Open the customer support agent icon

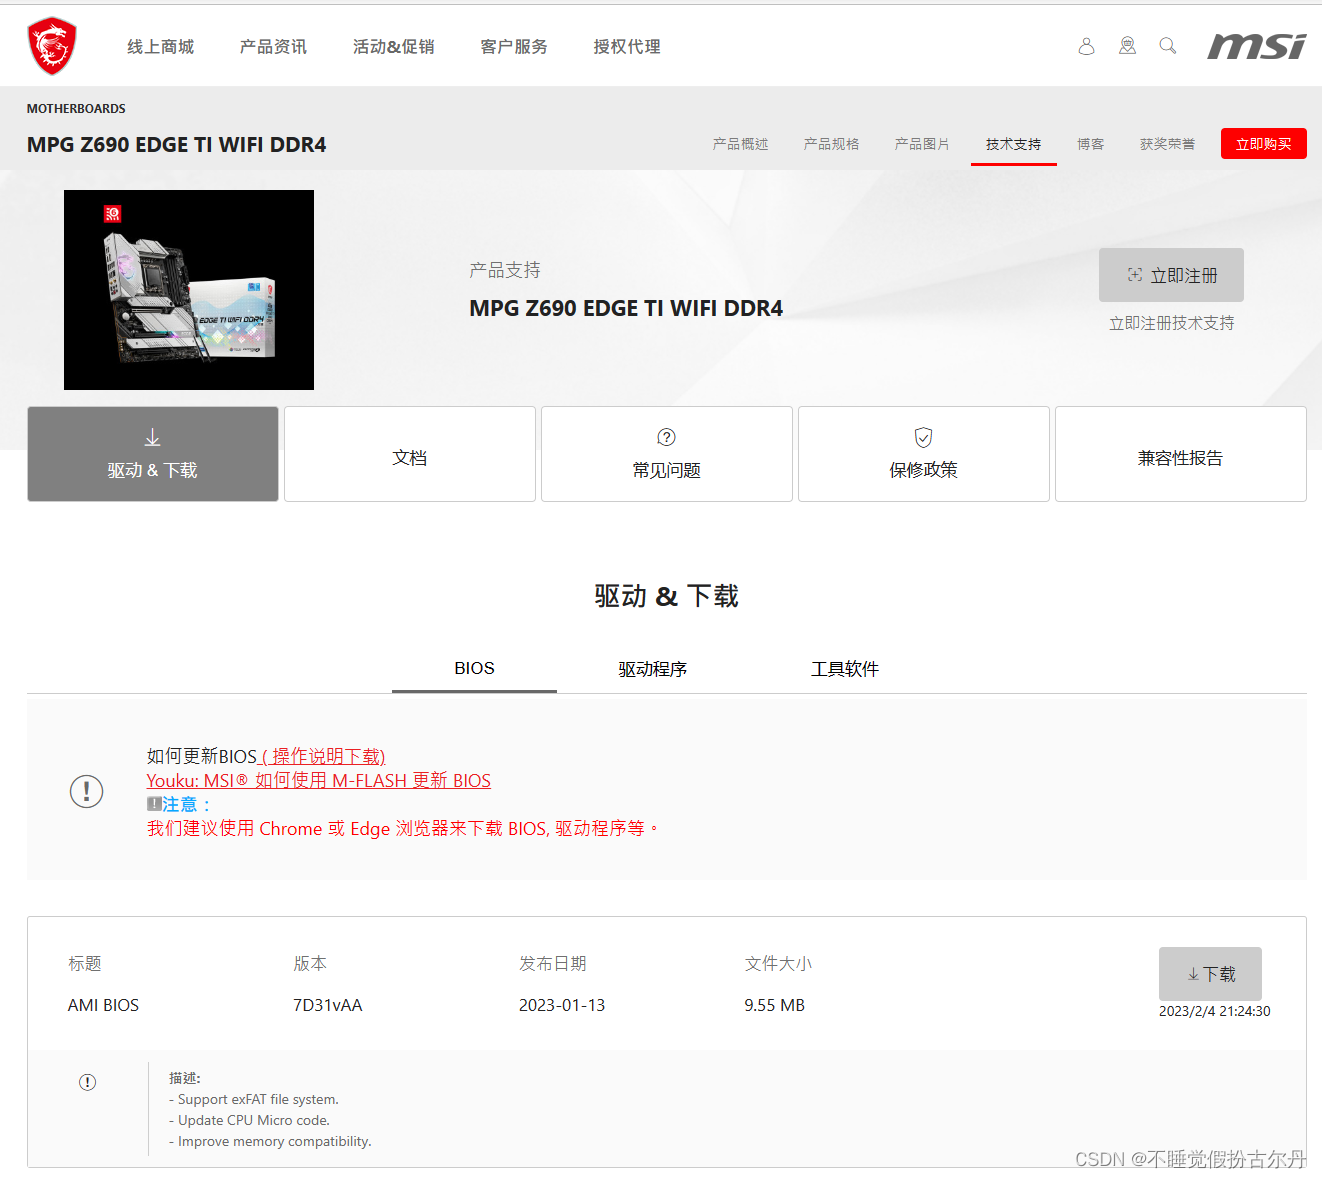click(x=1127, y=46)
